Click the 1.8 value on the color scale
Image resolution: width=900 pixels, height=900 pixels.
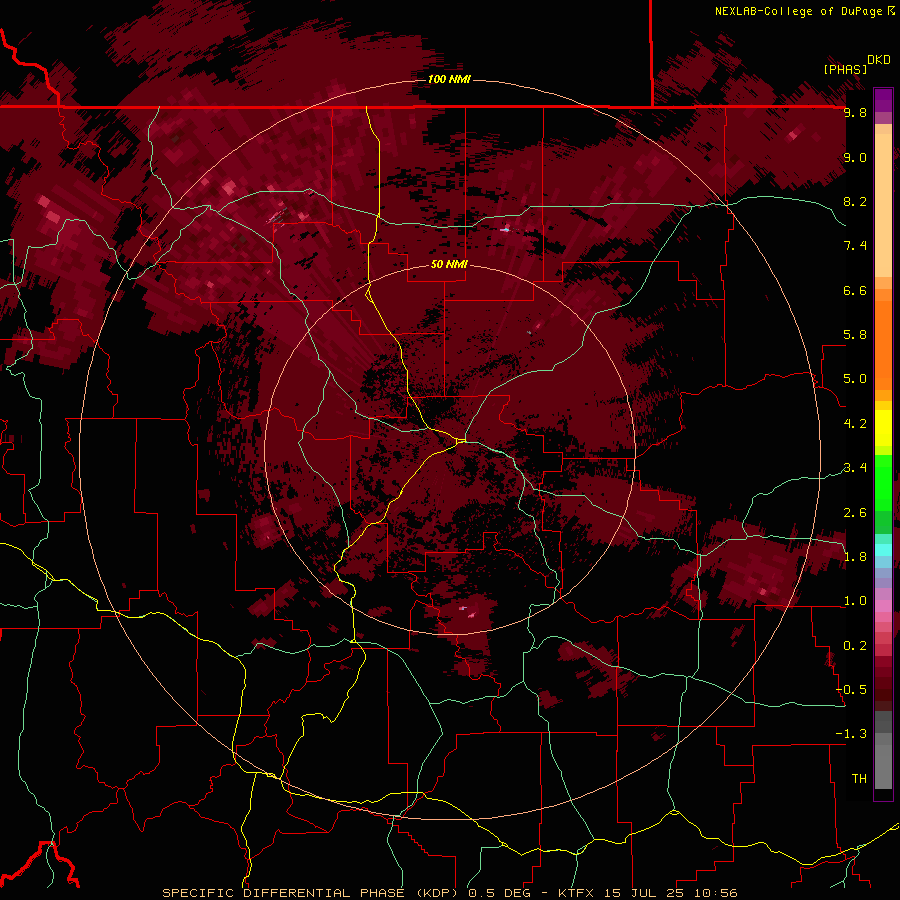coord(855,557)
